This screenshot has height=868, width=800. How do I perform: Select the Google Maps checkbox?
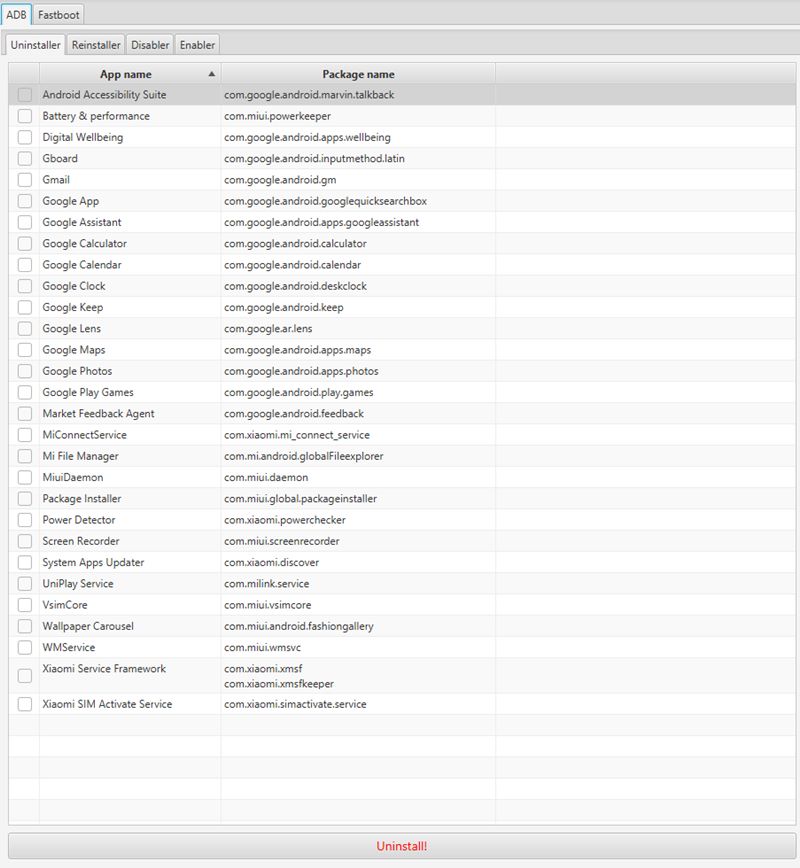coord(25,350)
